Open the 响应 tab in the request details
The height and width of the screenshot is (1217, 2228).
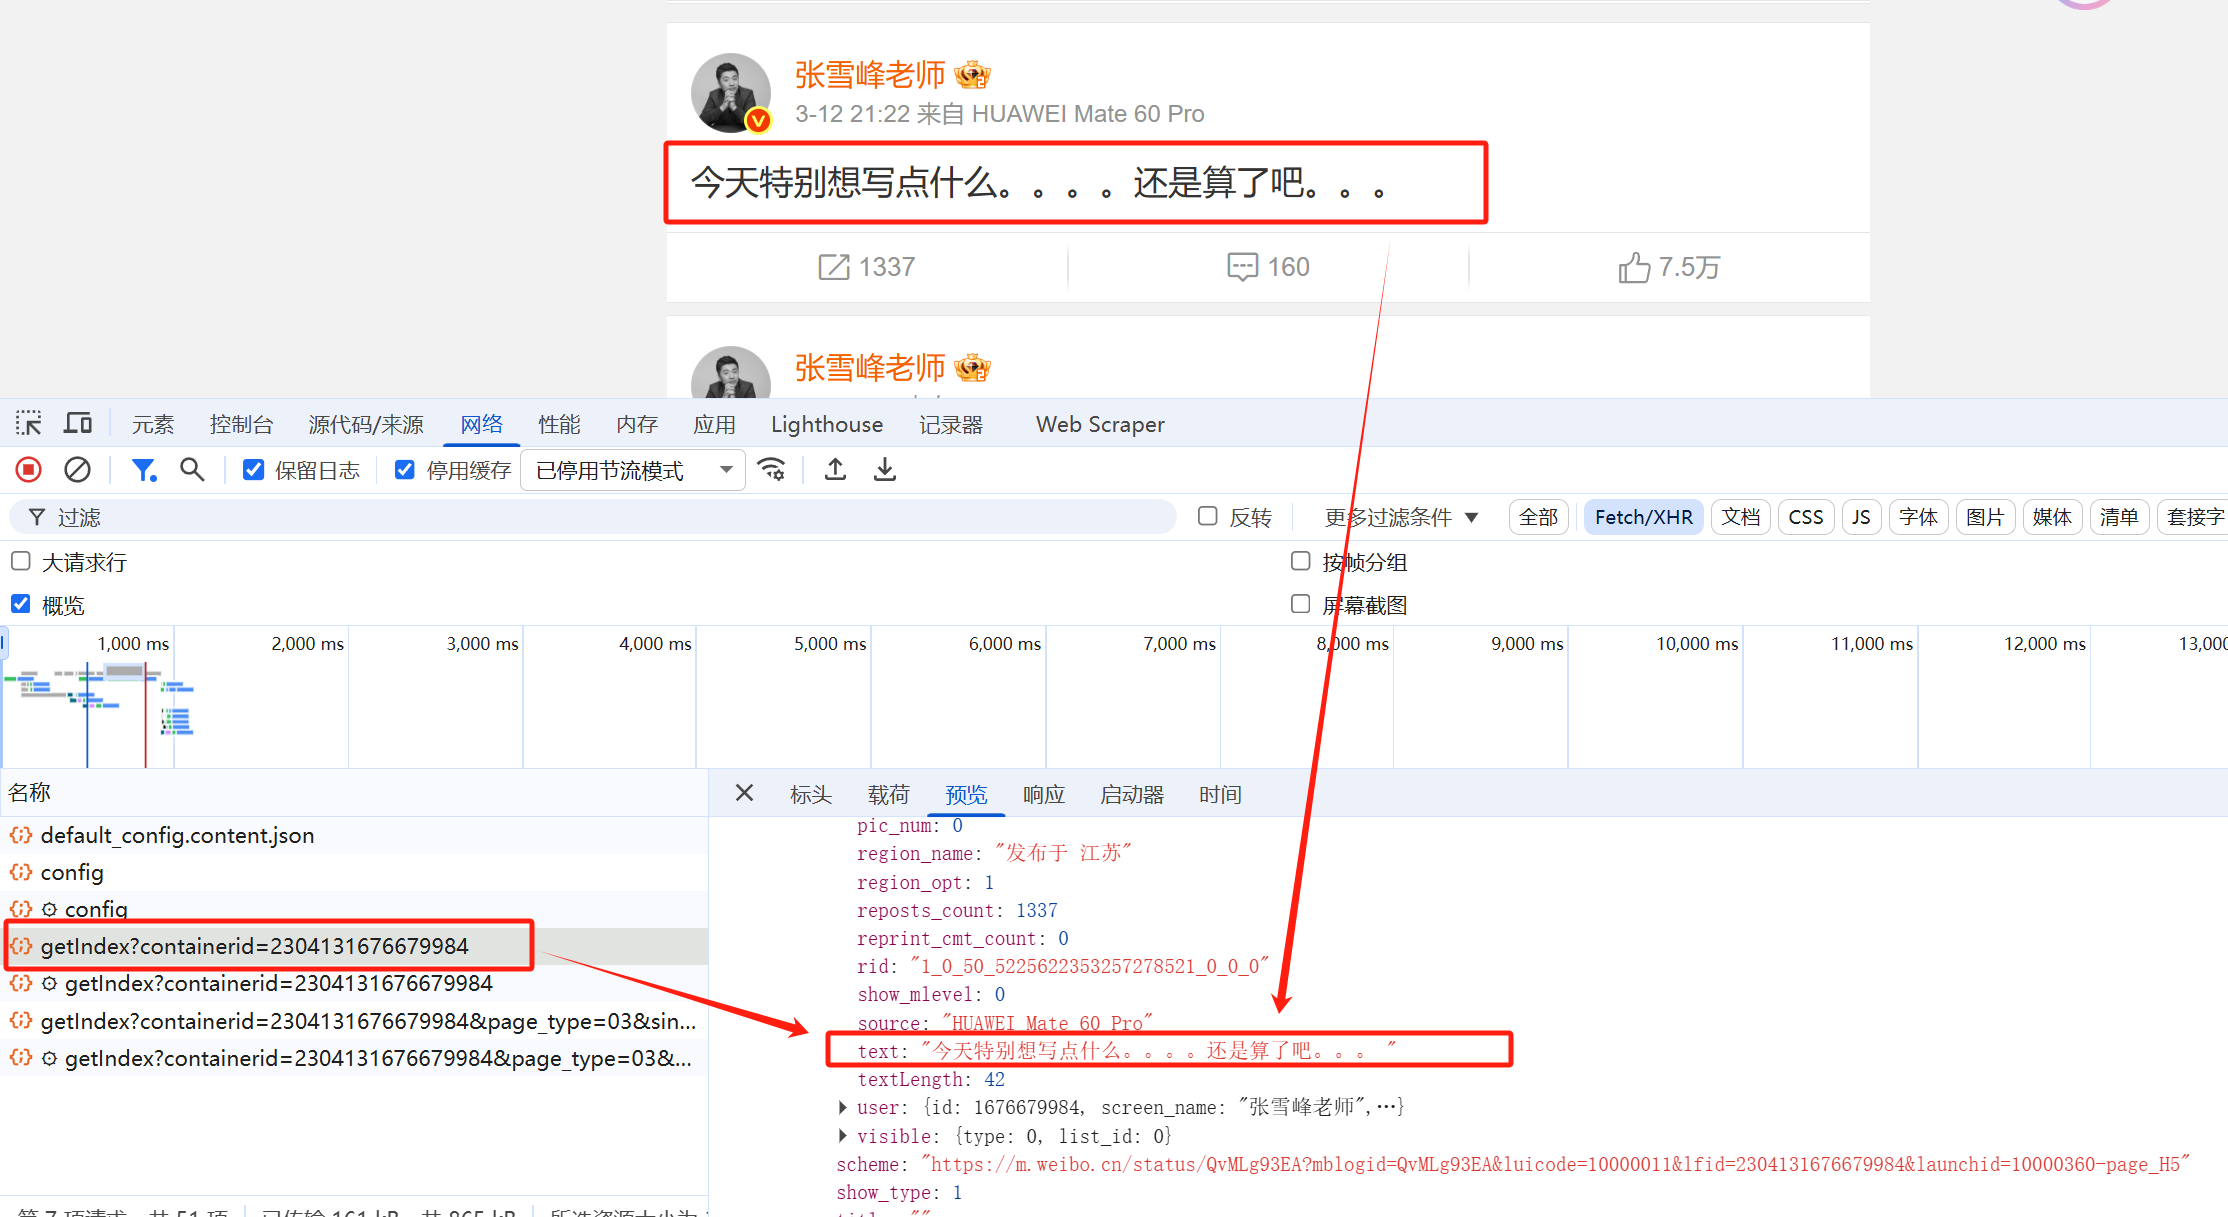[1043, 794]
